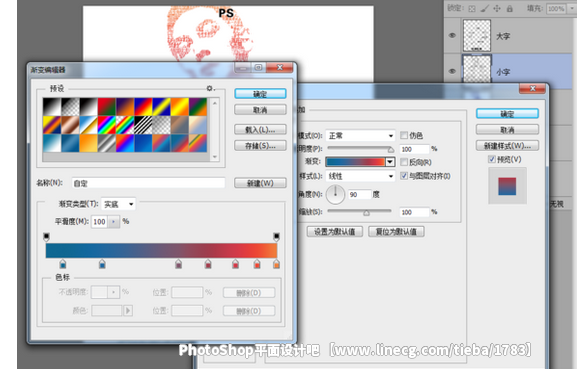Pick the solid orange gradient preset

[x=89, y=143]
